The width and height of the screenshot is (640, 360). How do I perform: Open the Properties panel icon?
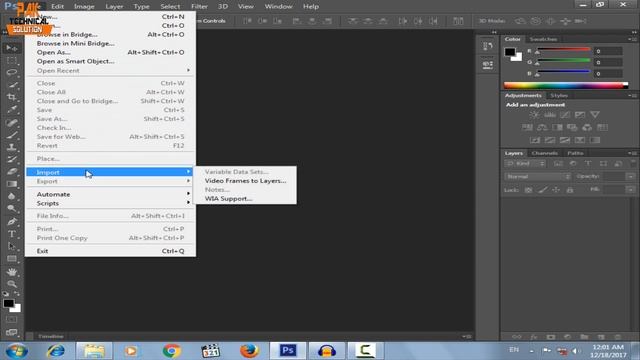[487, 64]
